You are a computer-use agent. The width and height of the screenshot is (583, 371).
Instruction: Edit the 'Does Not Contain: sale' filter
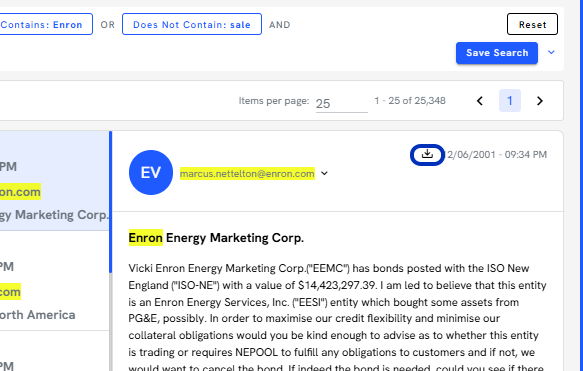pos(192,25)
